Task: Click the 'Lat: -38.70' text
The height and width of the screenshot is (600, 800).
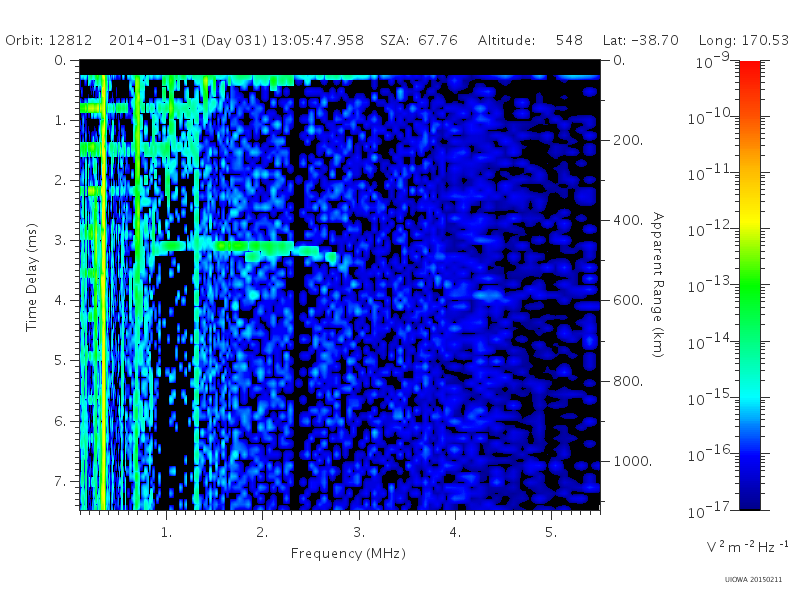Action: pyautogui.click(x=640, y=40)
